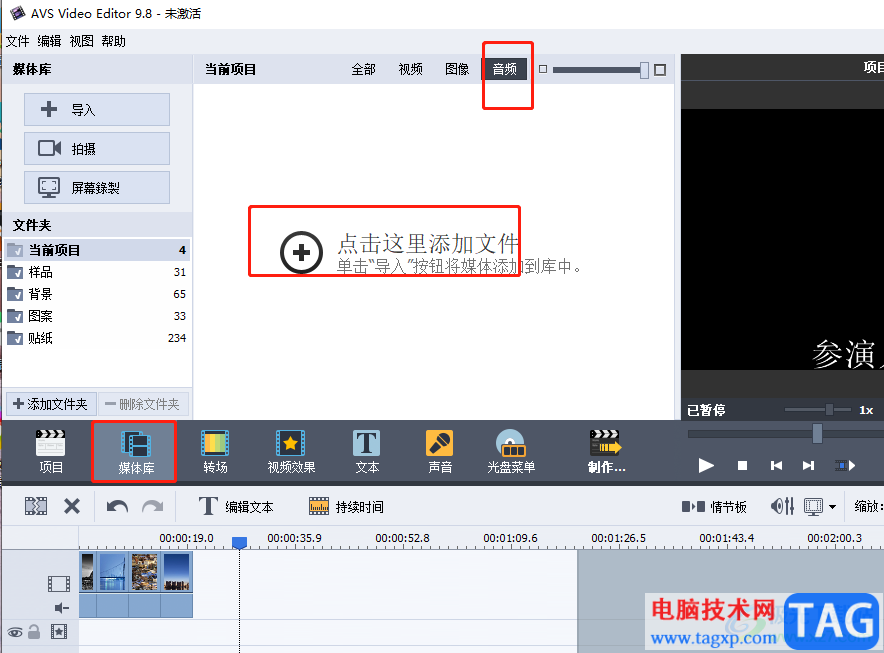This screenshot has height=653, width=884.
Task: Select the 当前项目 current project folder
Action: [98, 250]
